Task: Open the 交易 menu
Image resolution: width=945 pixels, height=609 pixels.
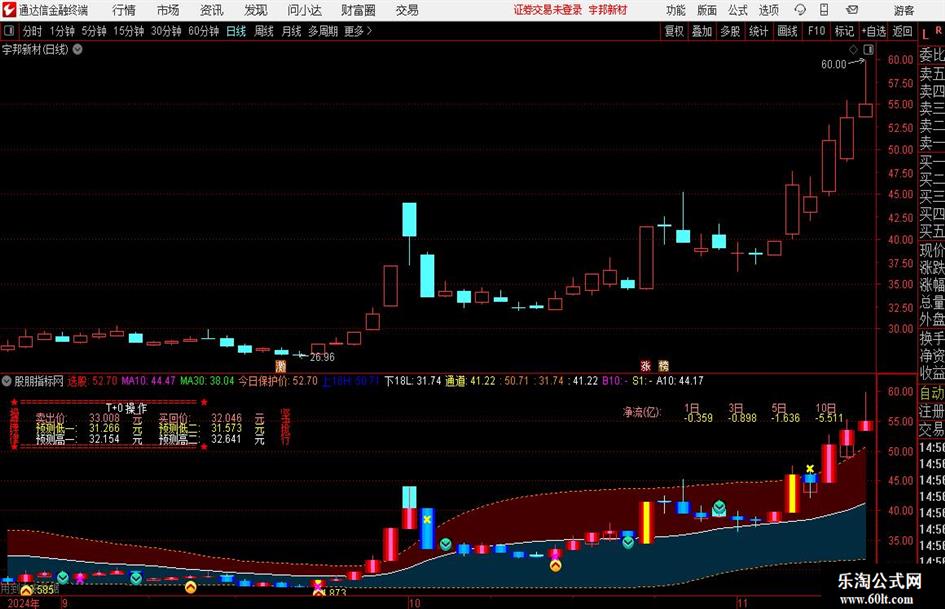Action: [x=407, y=10]
